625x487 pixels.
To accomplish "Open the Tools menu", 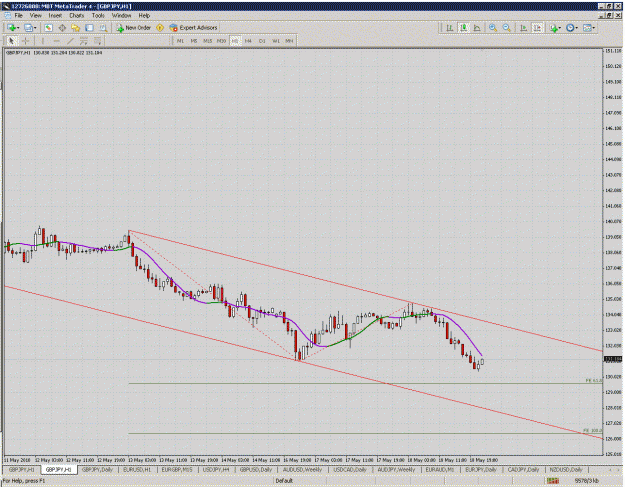I will [x=98, y=16].
